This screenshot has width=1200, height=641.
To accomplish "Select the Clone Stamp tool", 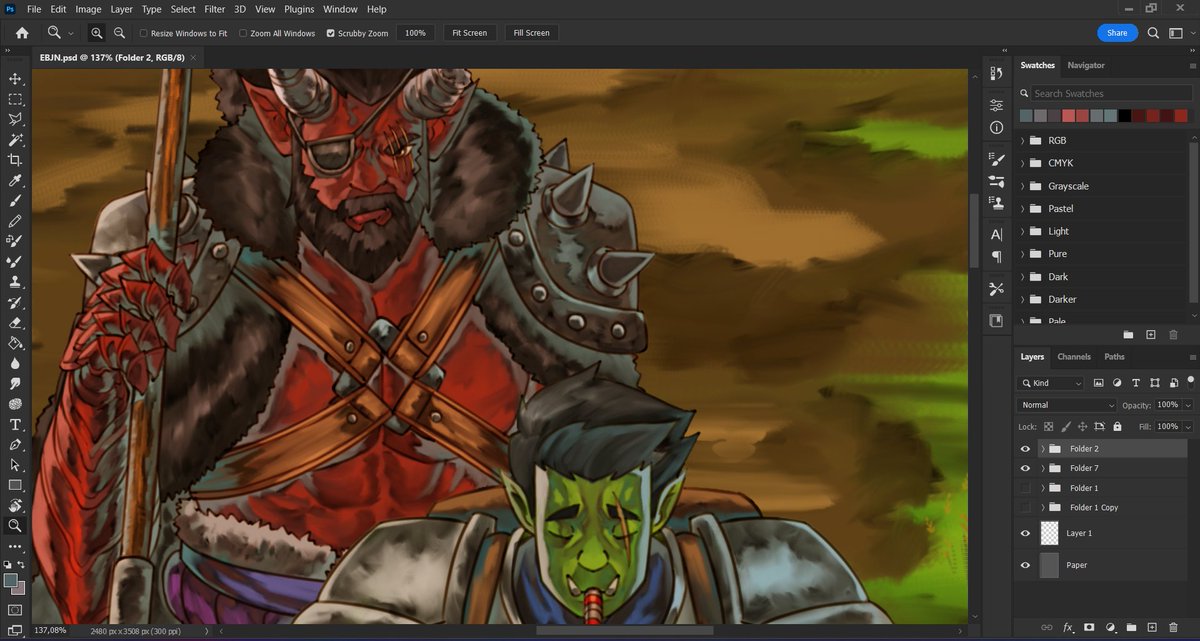I will (15, 282).
